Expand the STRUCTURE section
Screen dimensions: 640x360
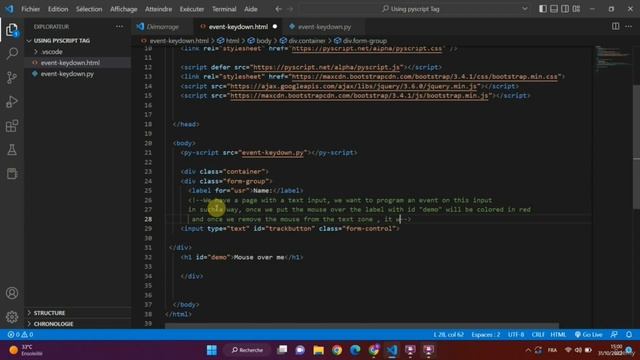(49, 313)
